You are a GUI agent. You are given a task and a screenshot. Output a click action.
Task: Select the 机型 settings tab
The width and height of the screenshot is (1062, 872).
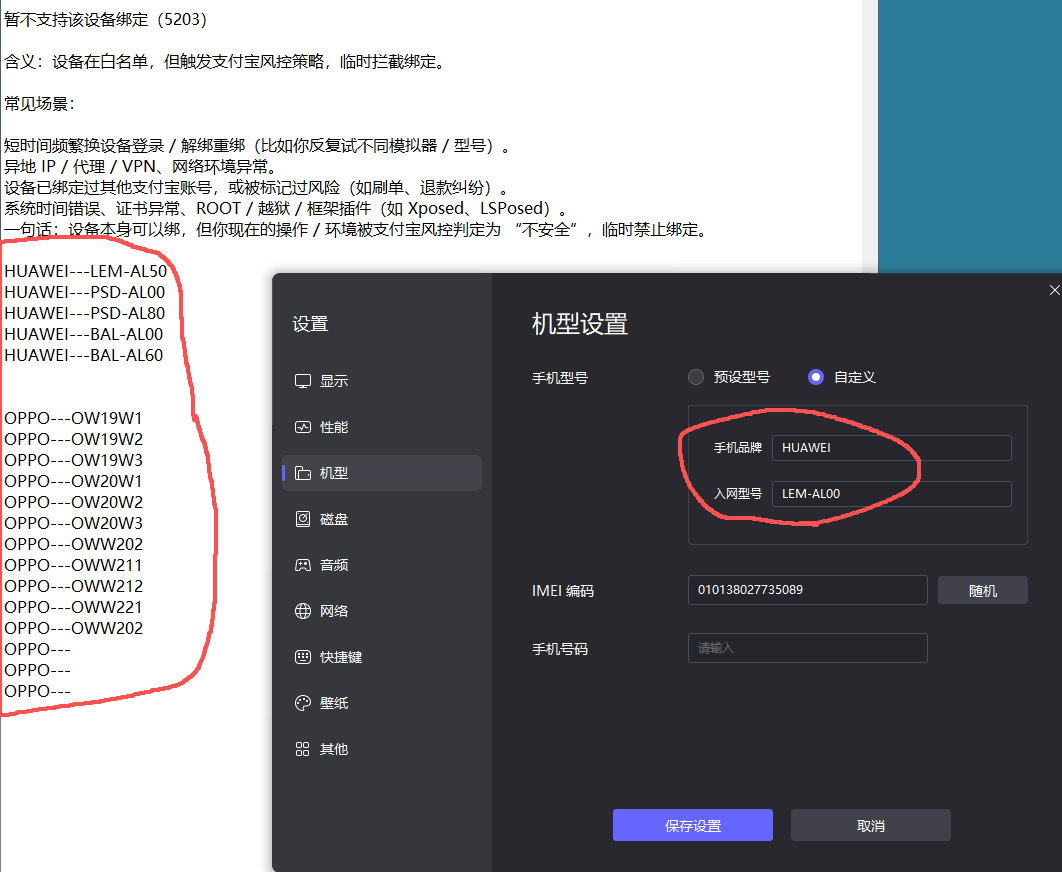point(382,473)
